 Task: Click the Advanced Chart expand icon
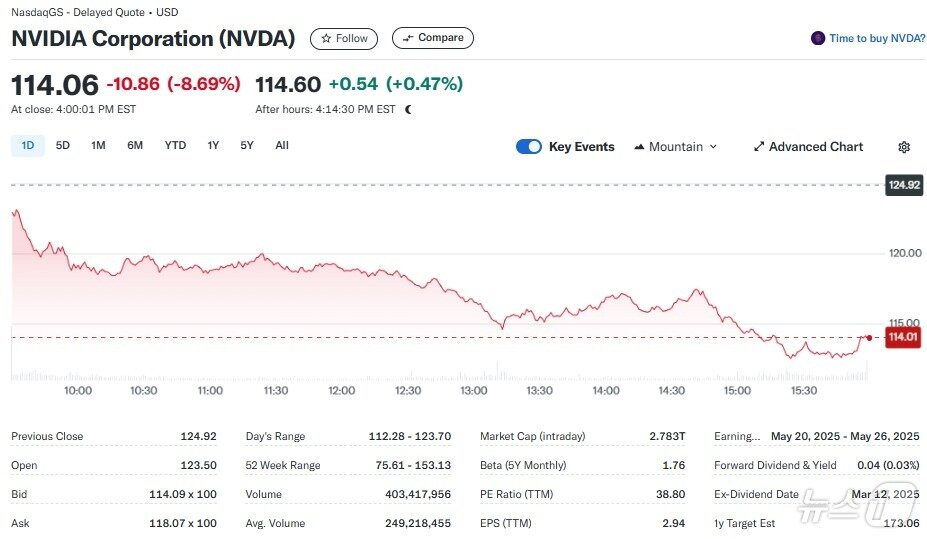click(759, 147)
